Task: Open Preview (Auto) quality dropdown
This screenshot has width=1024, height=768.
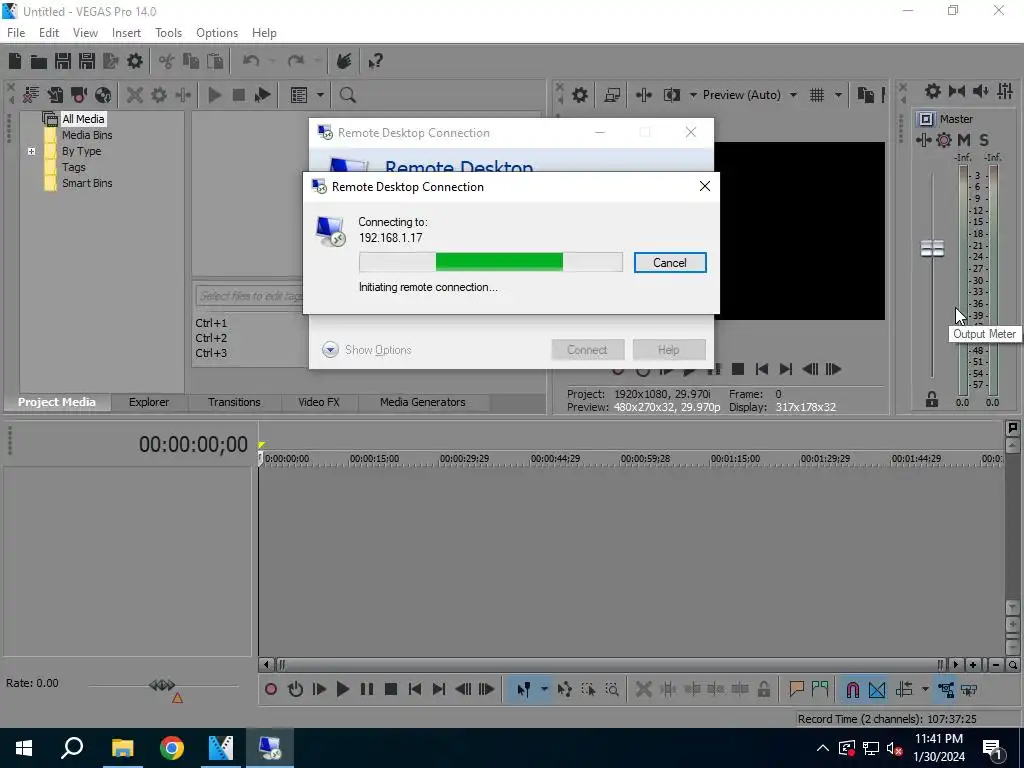Action: tap(750, 95)
